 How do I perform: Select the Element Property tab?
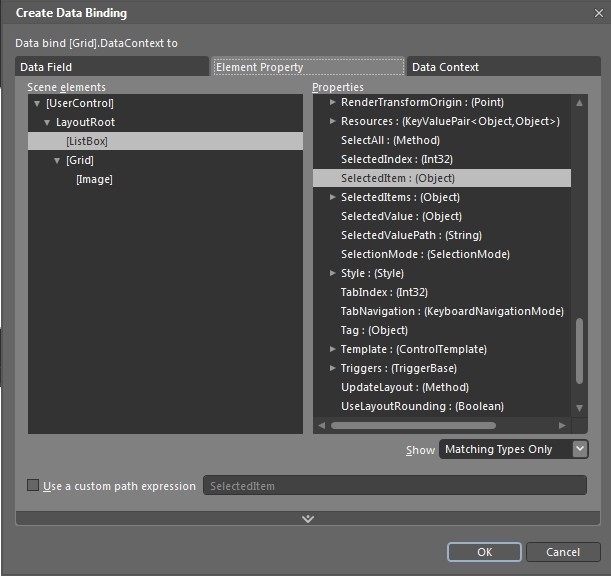click(x=308, y=67)
